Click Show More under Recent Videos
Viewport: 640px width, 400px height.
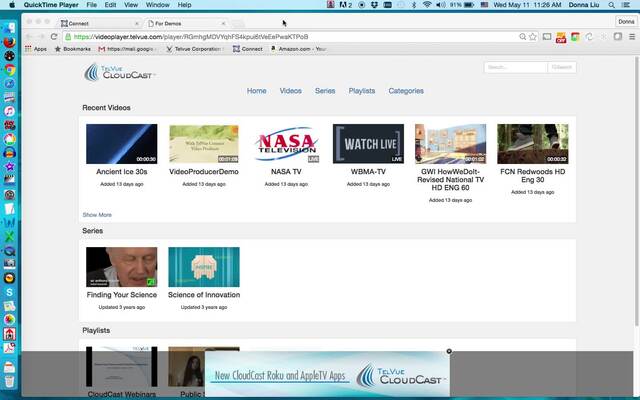pos(97,215)
